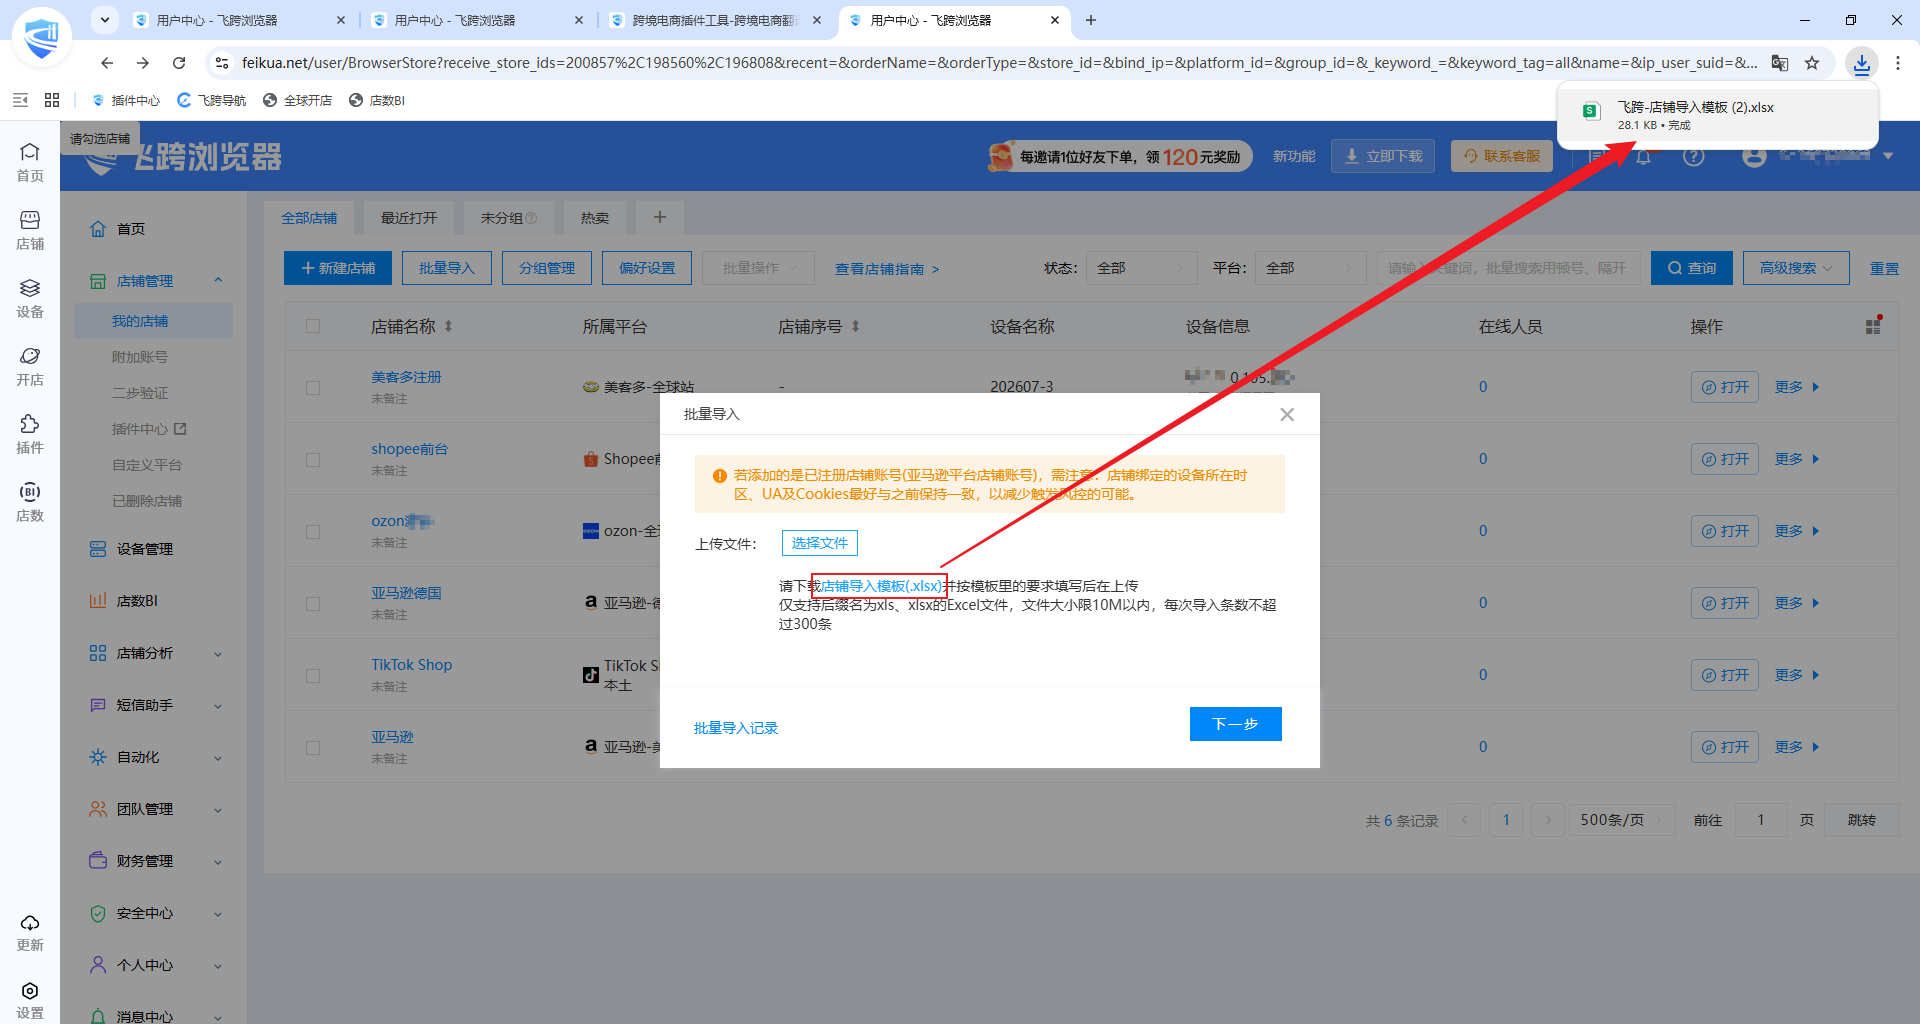The height and width of the screenshot is (1024, 1920).
Task: Click the 飞跨导航 bookmark
Action: [x=212, y=100]
